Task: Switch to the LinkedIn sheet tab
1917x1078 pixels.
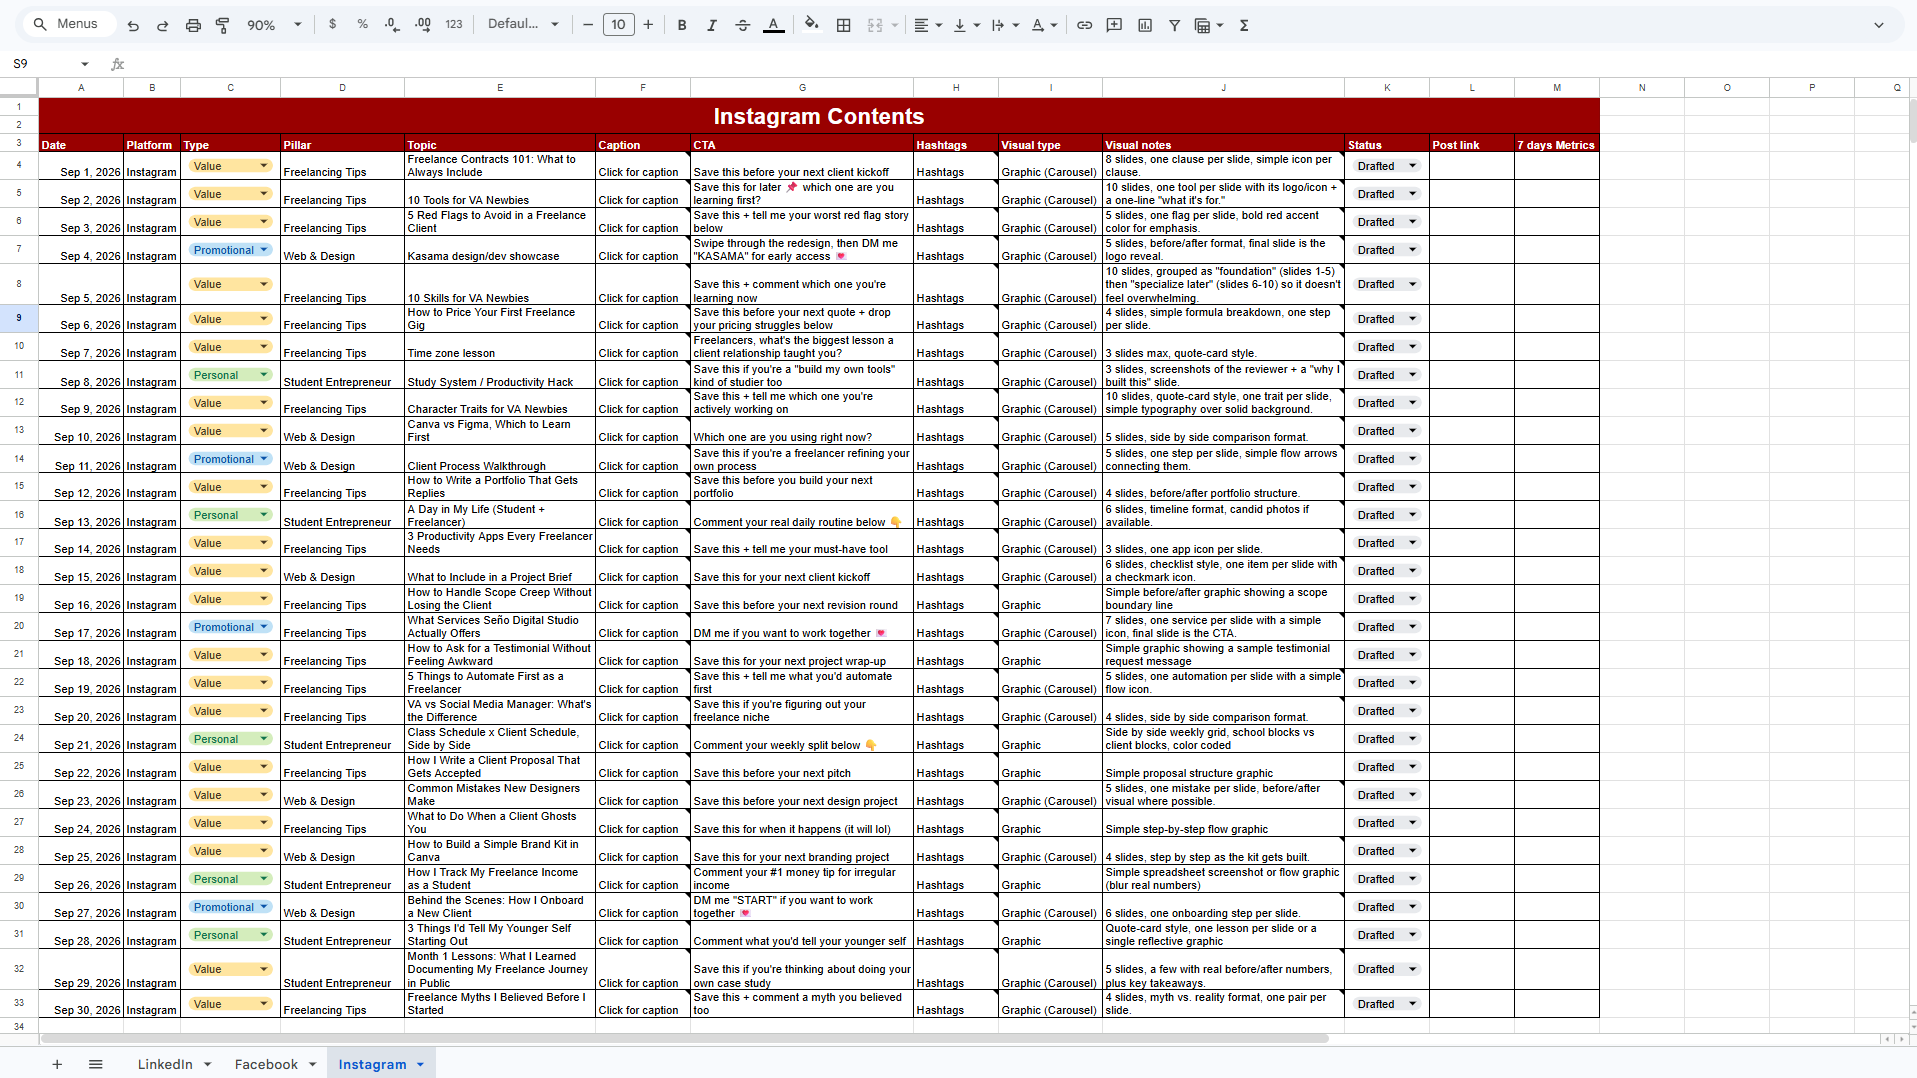Action: 165,1064
